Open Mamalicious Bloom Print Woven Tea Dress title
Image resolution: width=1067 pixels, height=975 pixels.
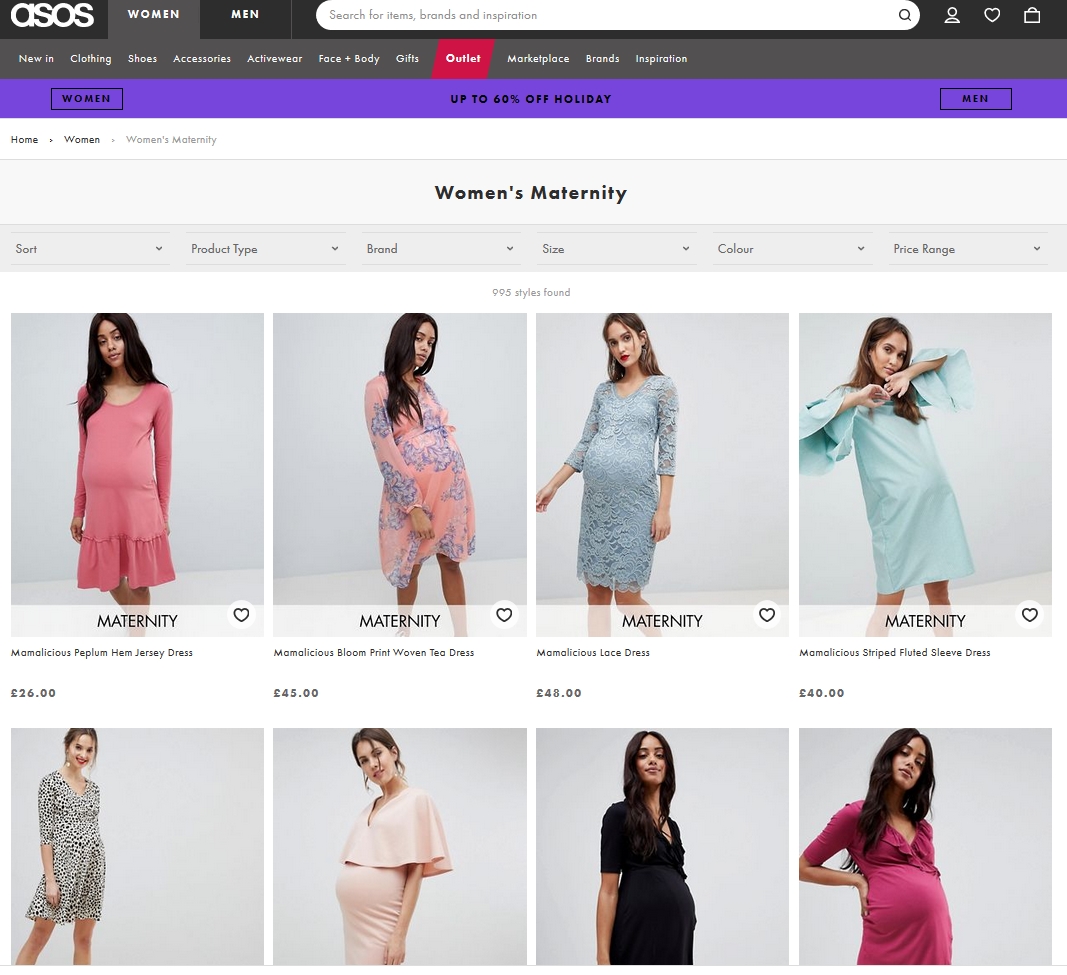click(374, 652)
